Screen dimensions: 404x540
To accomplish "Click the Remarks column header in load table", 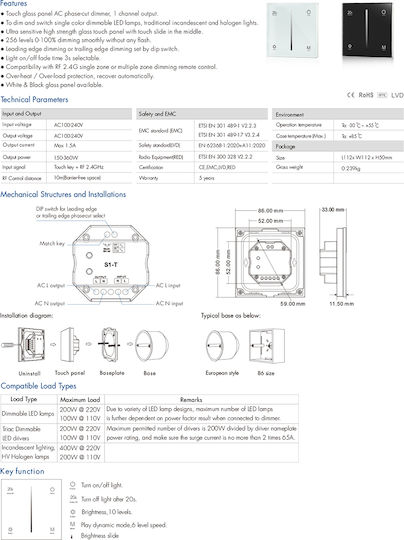I will [191, 400].
